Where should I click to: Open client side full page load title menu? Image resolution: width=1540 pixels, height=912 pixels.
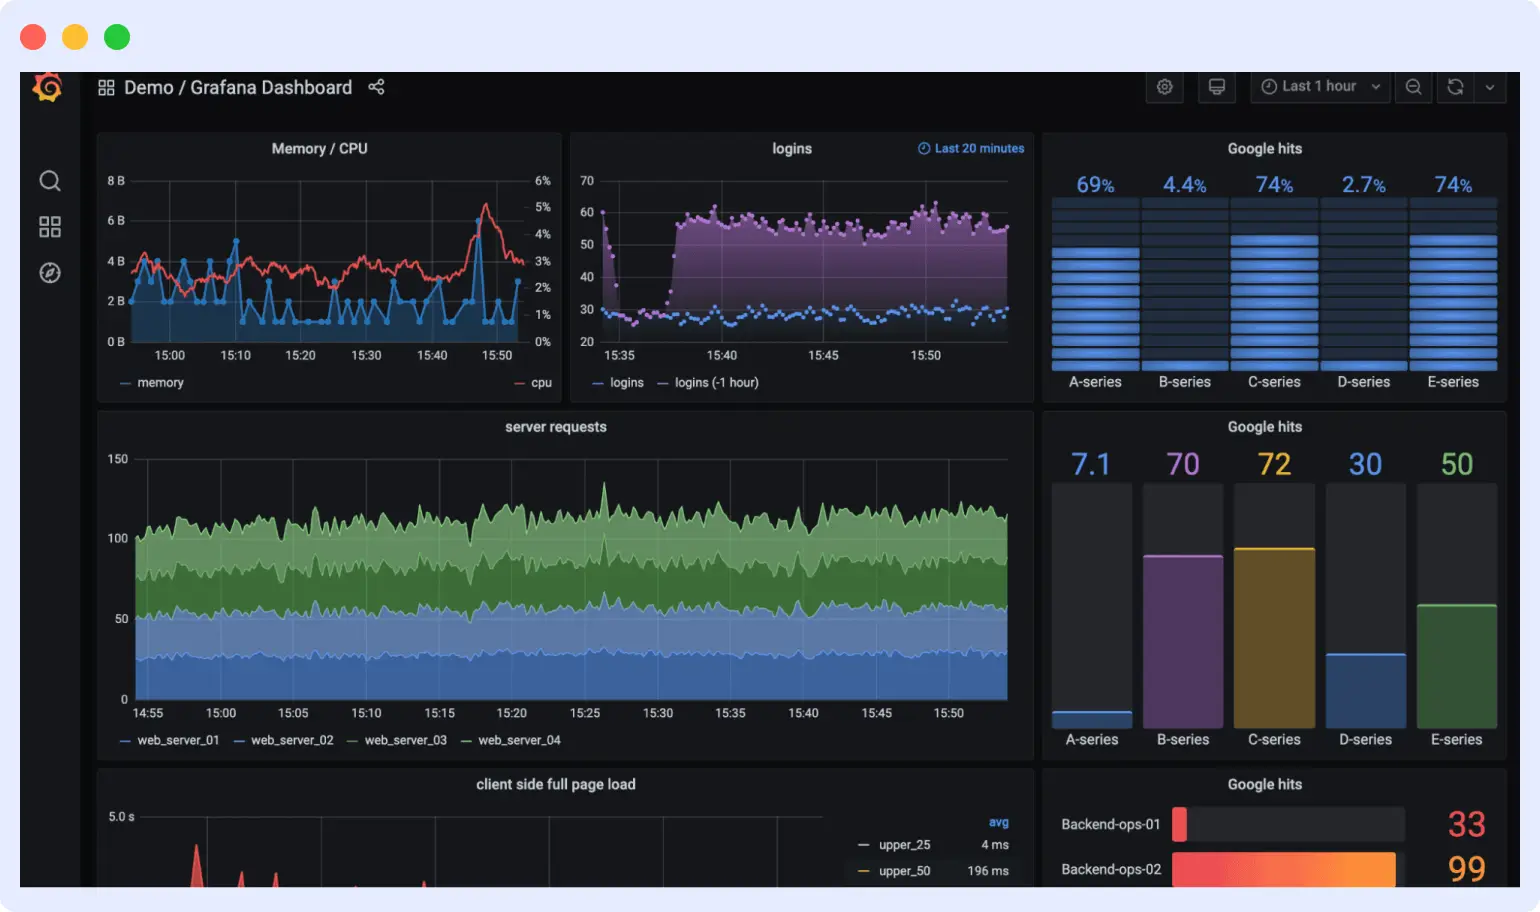point(556,784)
